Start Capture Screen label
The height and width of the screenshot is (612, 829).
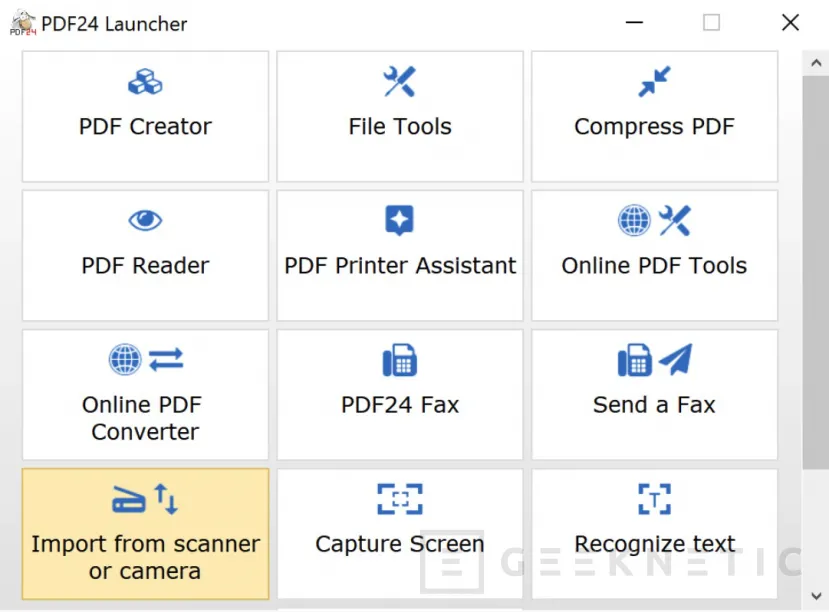click(400, 544)
